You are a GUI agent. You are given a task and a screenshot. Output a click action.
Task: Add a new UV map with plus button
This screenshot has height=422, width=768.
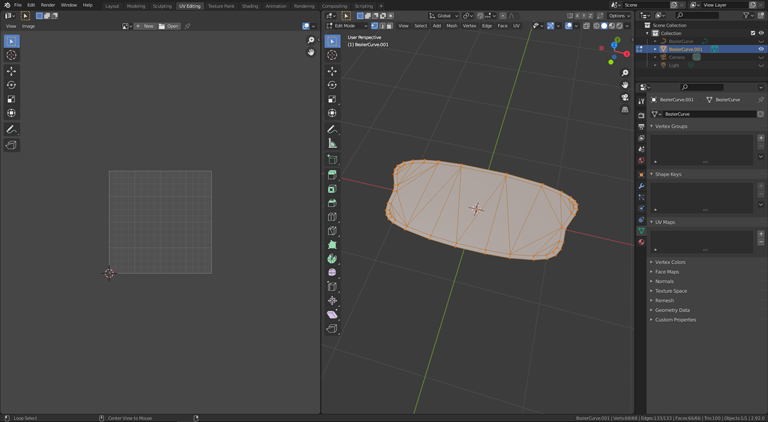tap(761, 234)
